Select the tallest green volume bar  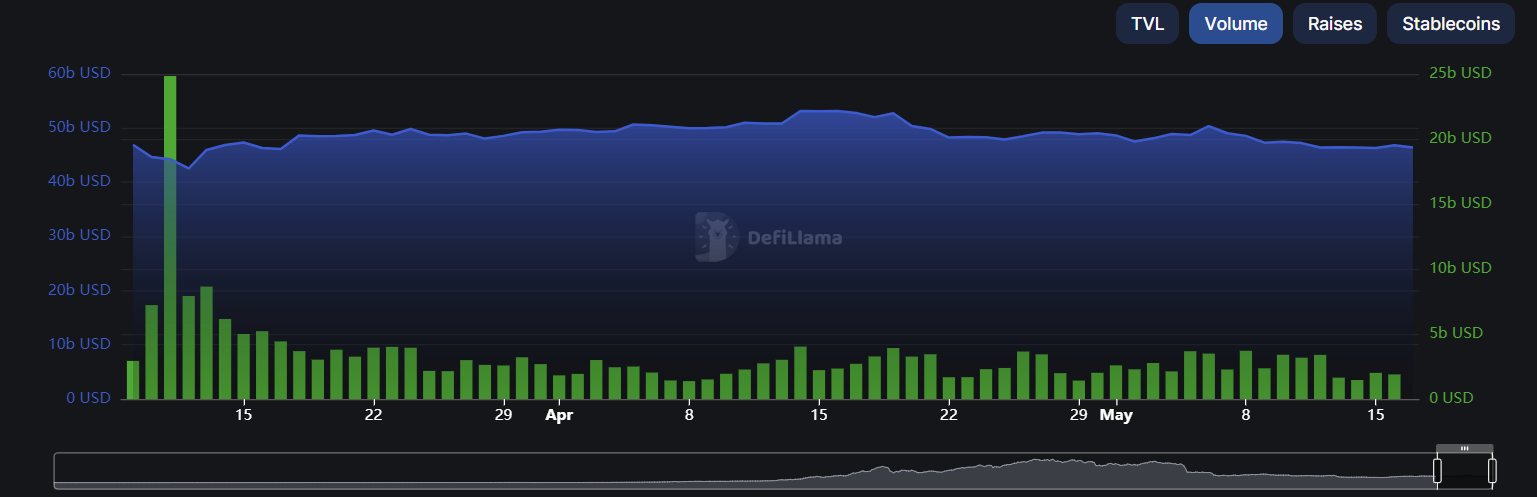(170, 236)
